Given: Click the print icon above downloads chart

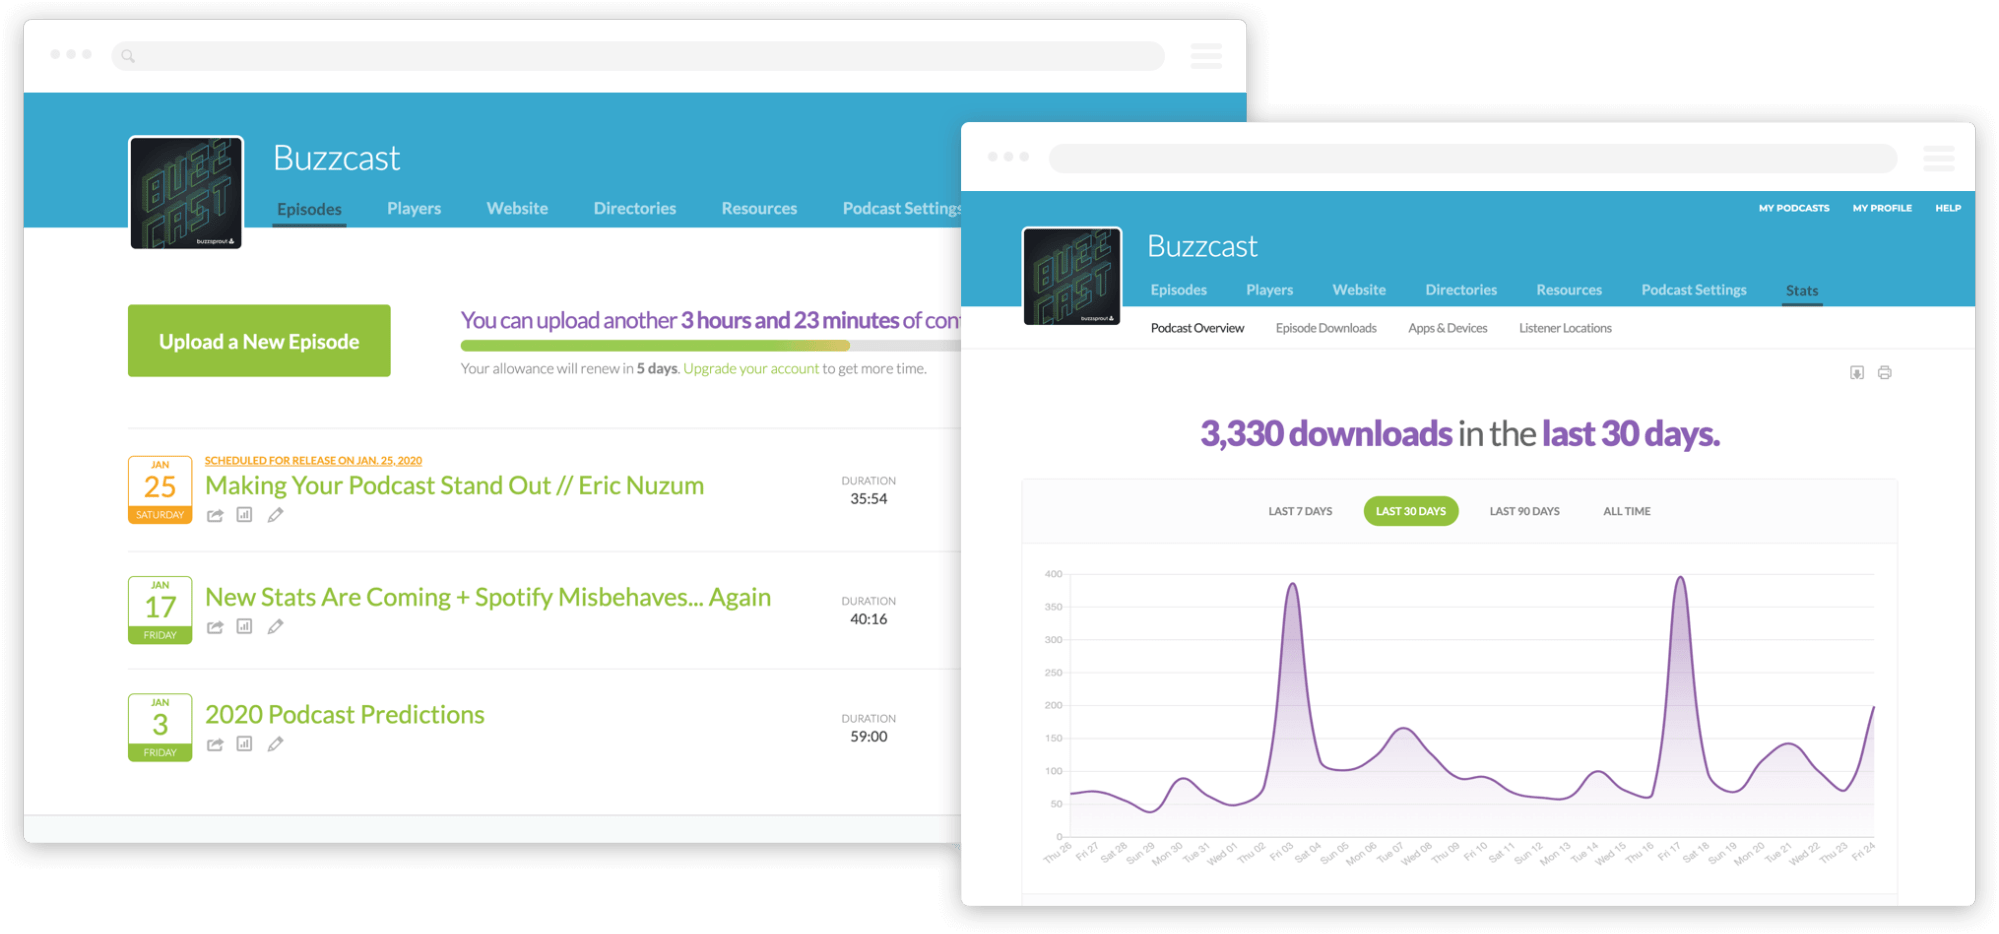Looking at the screenshot, I should (1885, 373).
